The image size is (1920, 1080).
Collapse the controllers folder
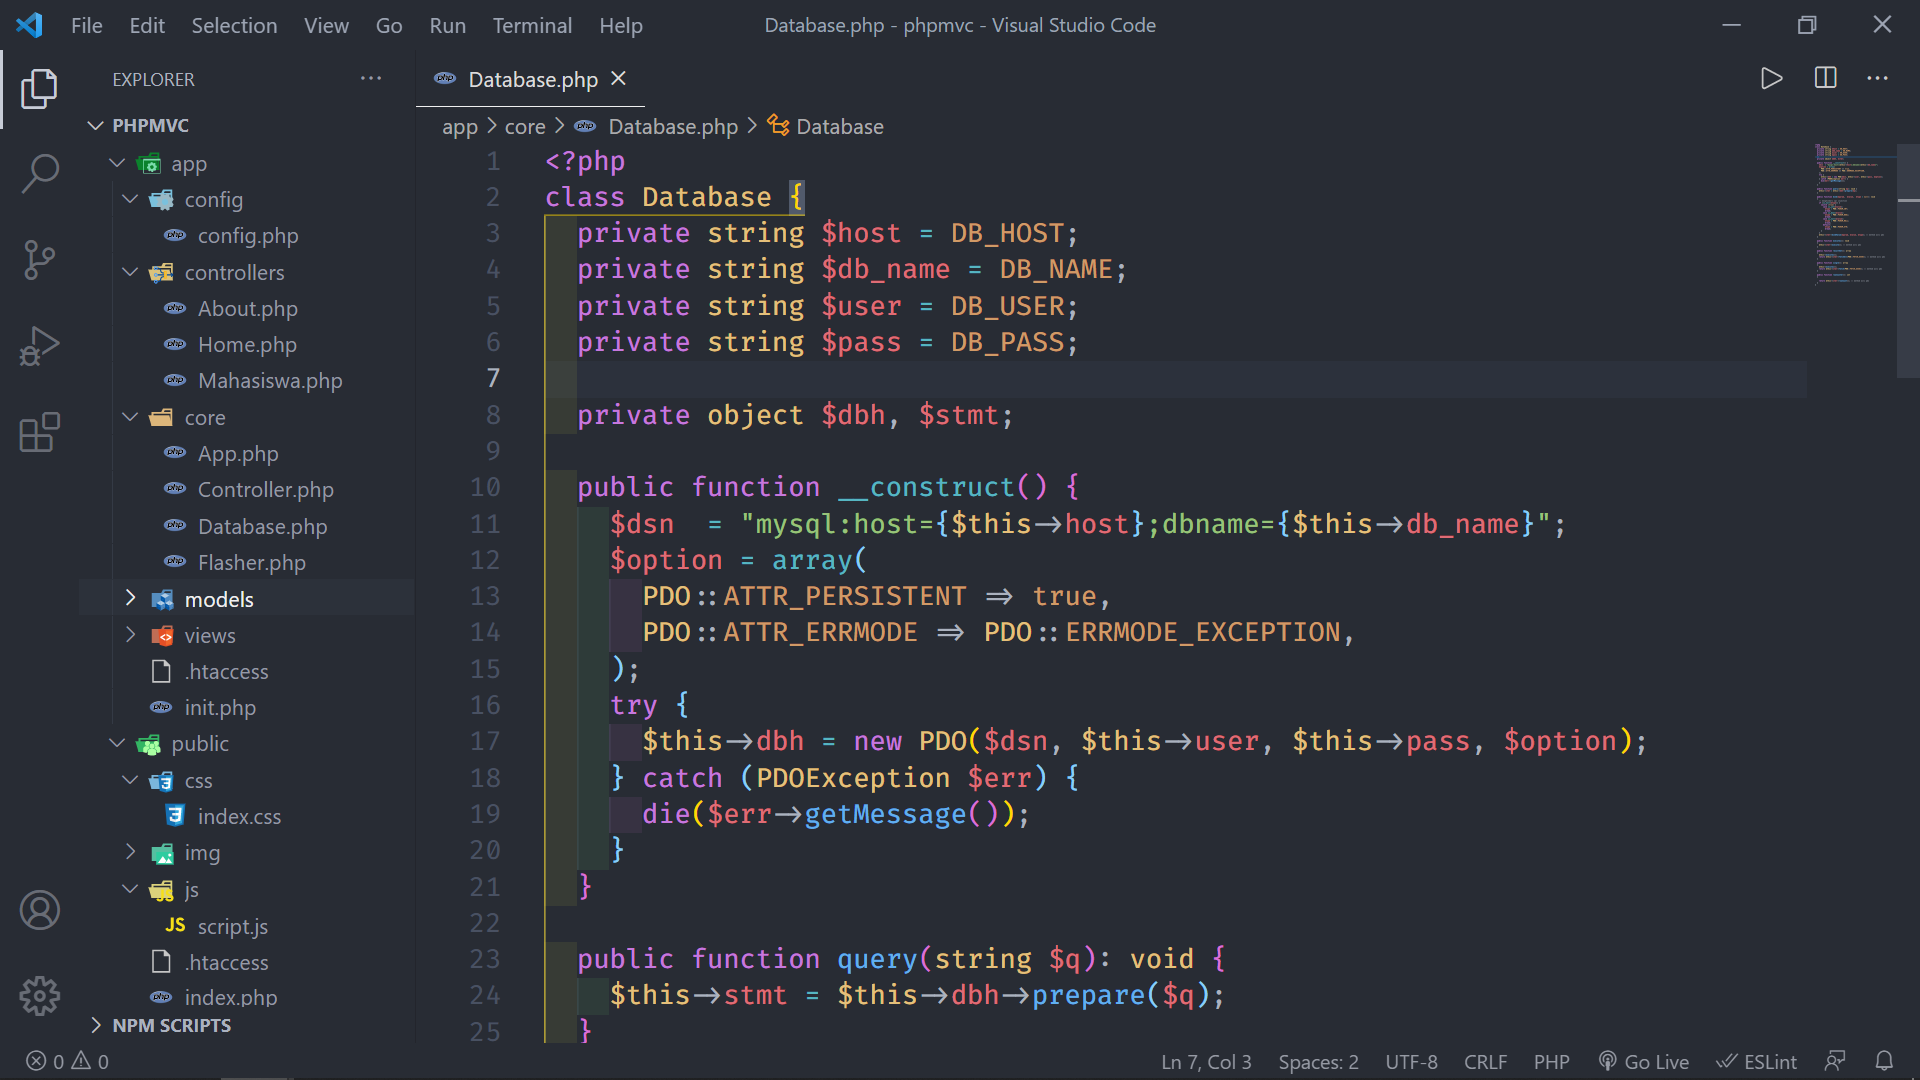point(130,272)
